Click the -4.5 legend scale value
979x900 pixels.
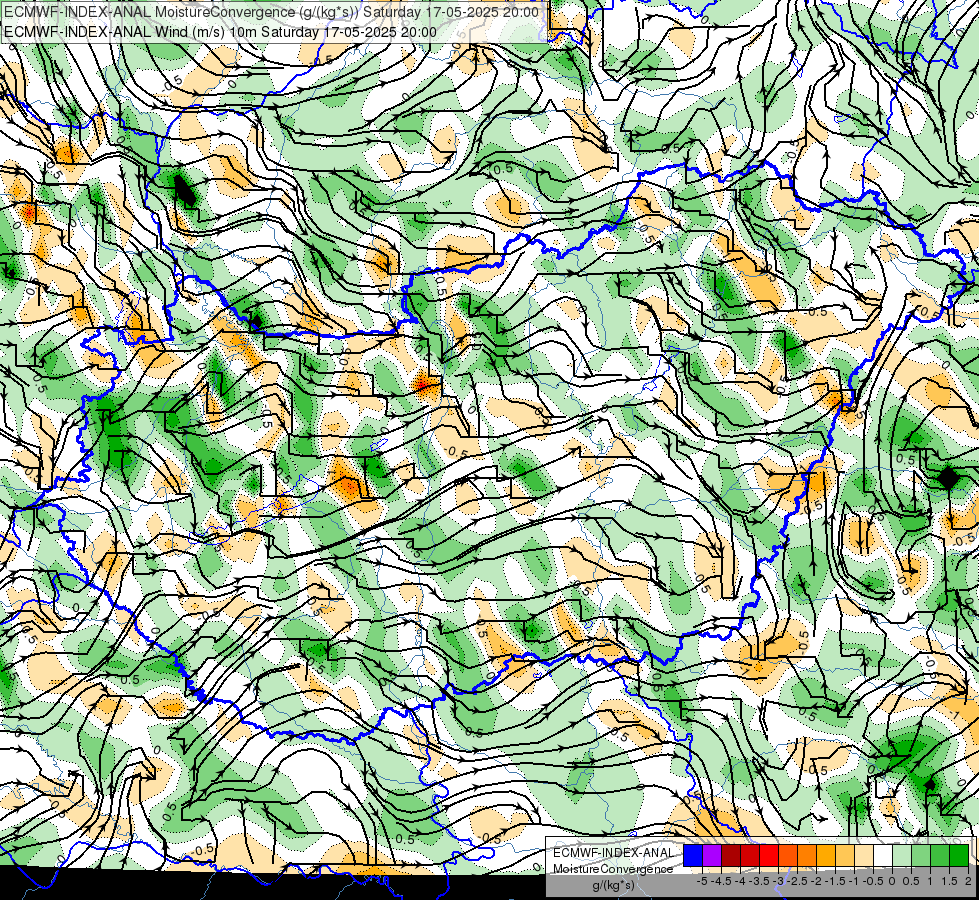click(719, 881)
